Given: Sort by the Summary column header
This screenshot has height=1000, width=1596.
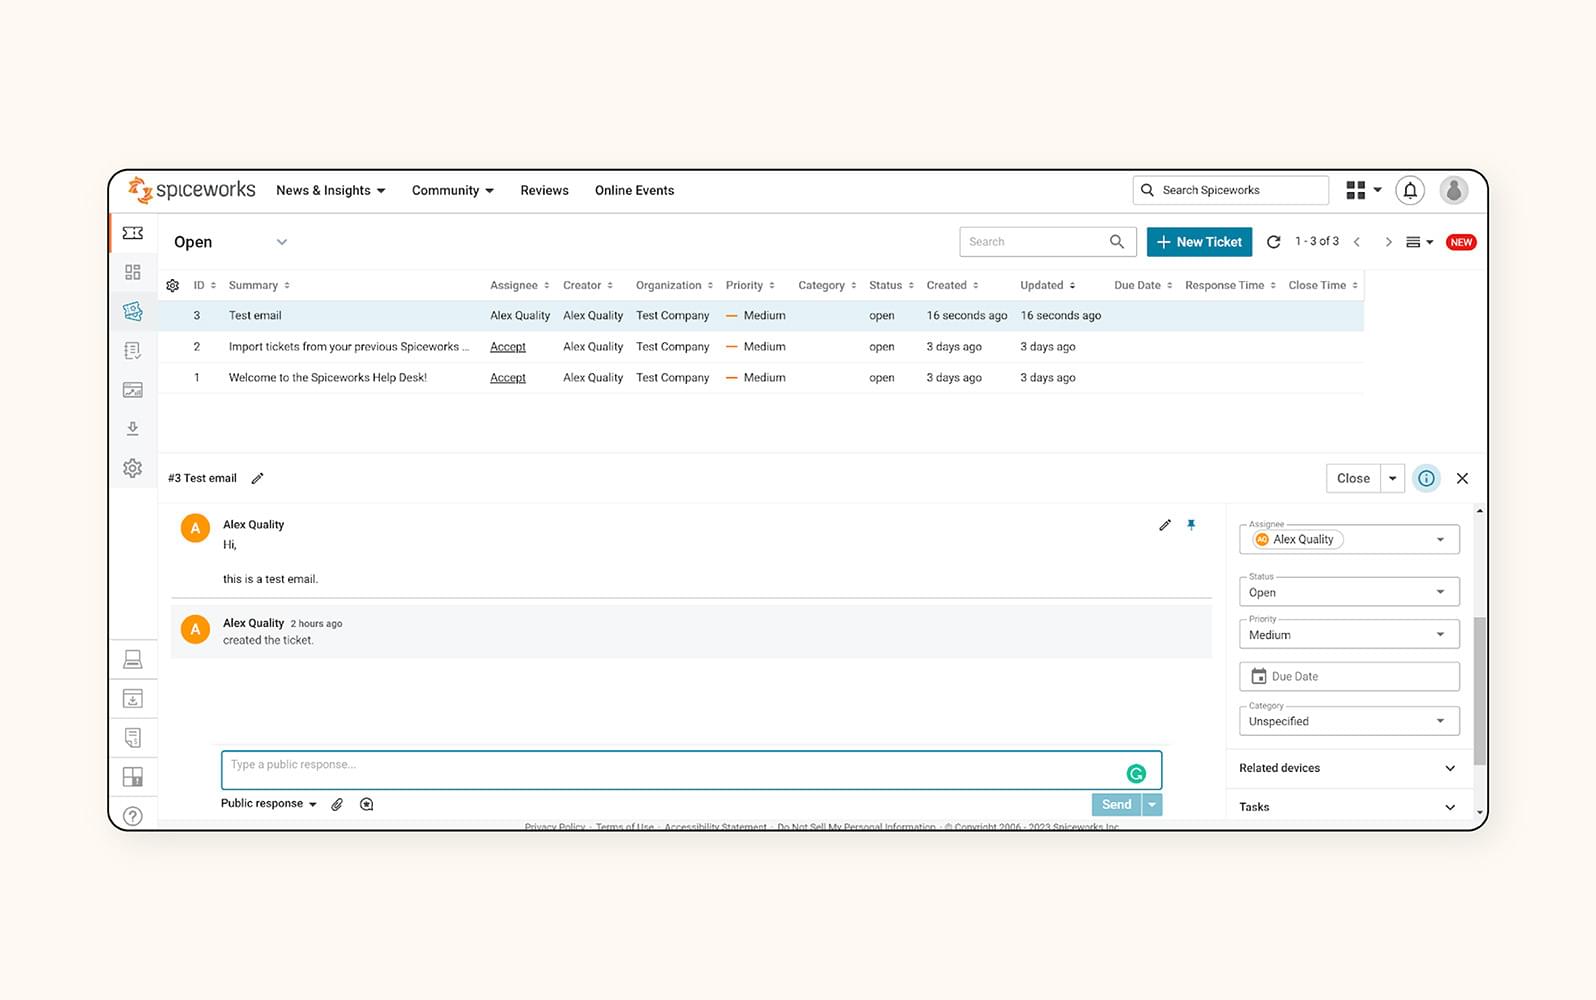Looking at the screenshot, I should (259, 286).
